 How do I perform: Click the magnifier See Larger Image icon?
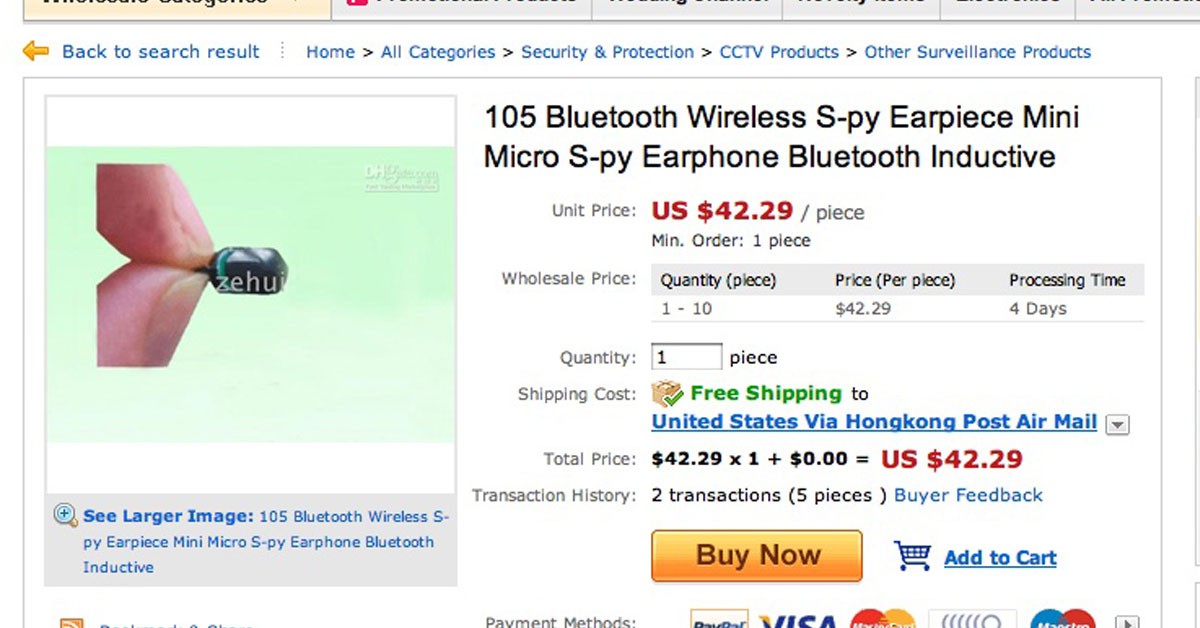(x=66, y=515)
